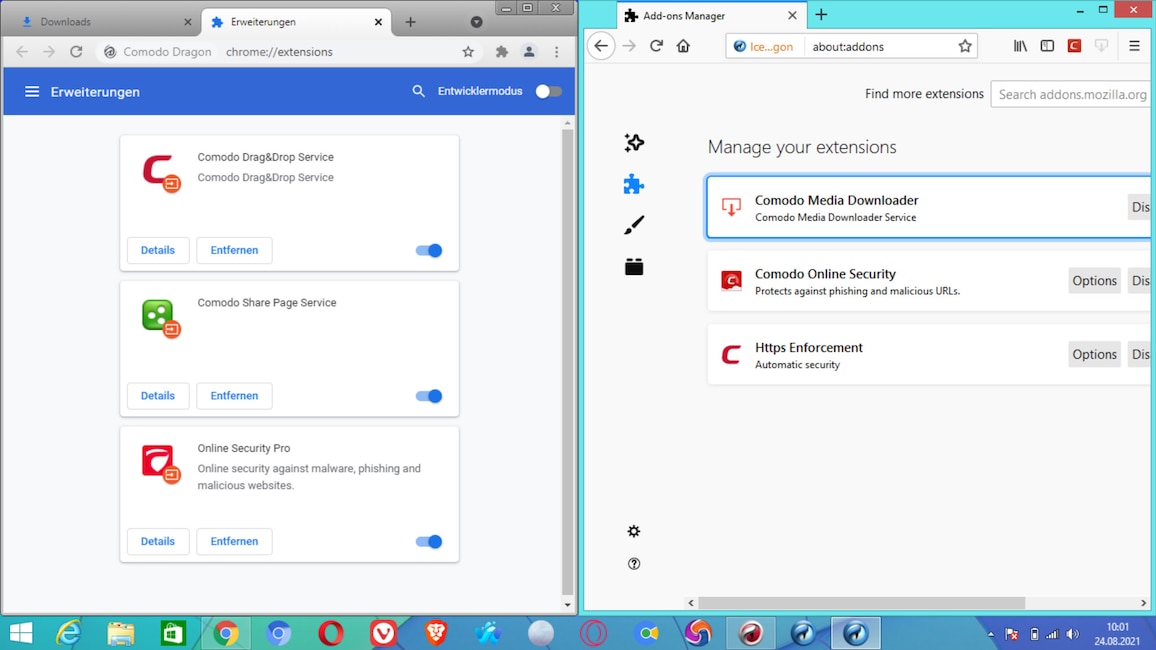Open Opera browser from the taskbar

tap(331, 633)
